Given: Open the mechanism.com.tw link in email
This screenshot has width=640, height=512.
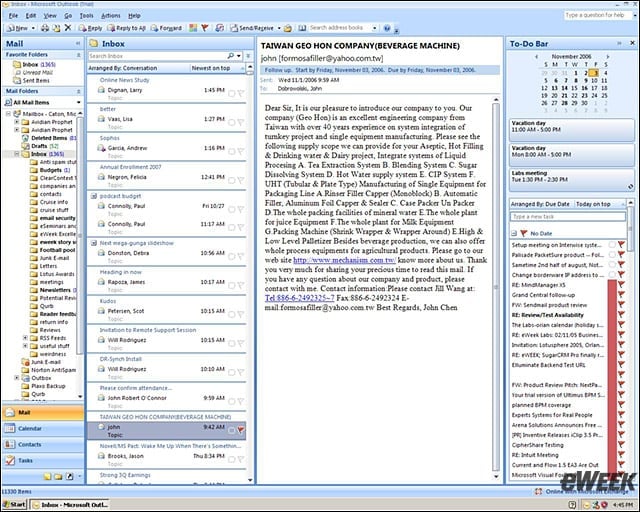Looking at the screenshot, I should click(x=344, y=260).
